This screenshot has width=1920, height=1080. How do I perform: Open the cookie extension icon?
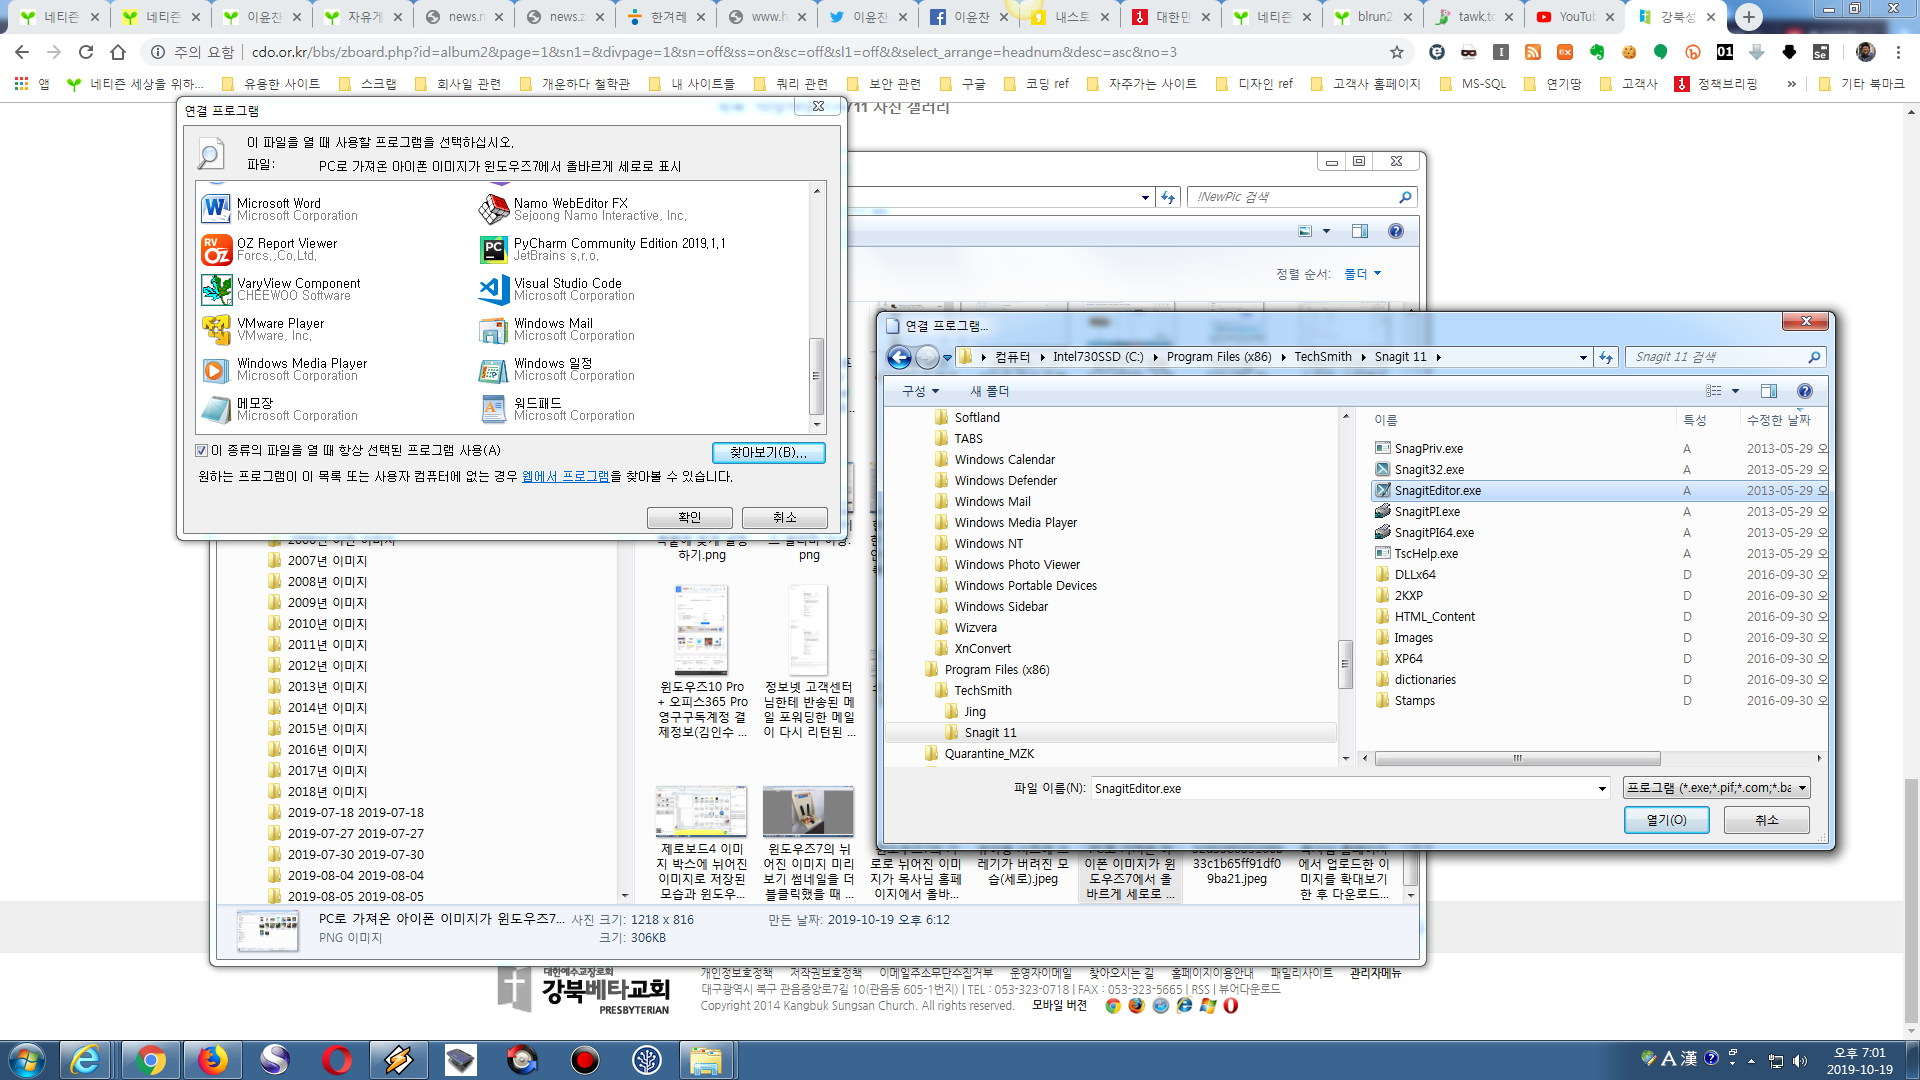(1629, 52)
